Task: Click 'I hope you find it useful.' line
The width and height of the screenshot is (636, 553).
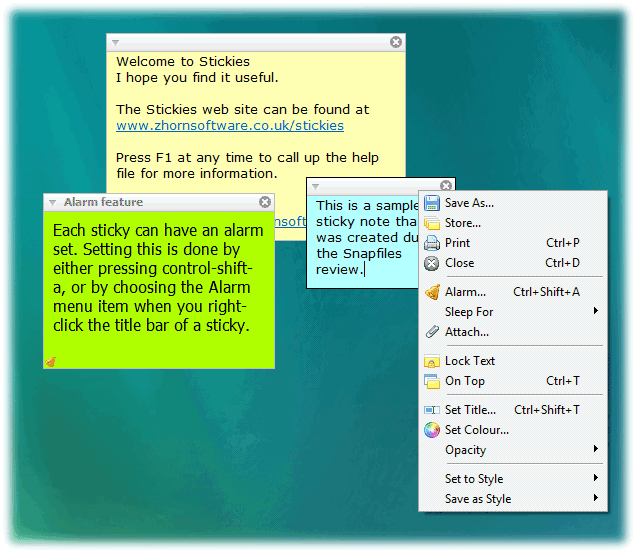Action: tap(197, 77)
